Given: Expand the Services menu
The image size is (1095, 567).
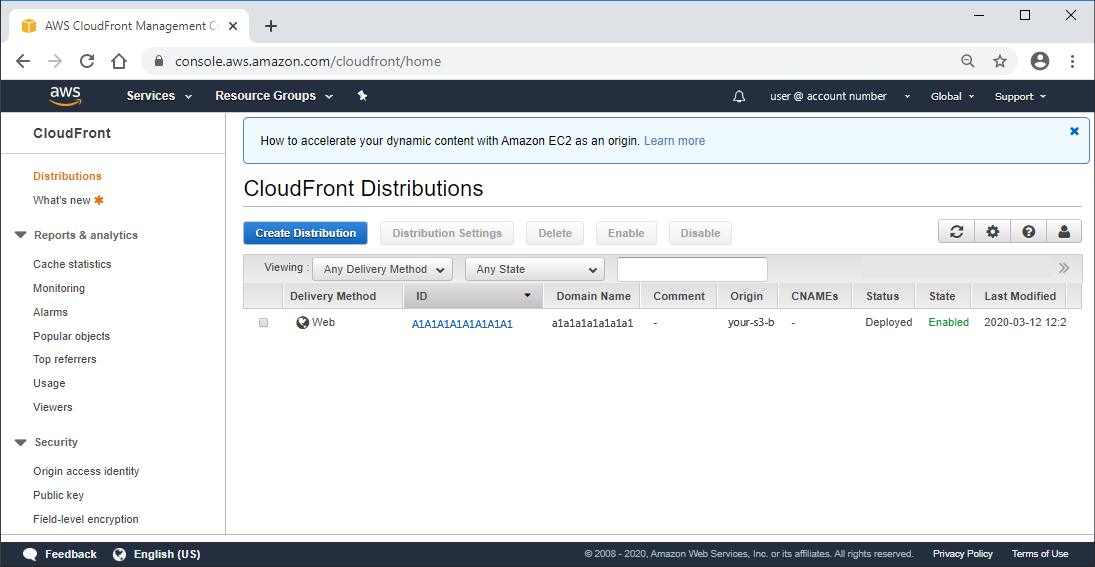Looking at the screenshot, I should coord(159,96).
